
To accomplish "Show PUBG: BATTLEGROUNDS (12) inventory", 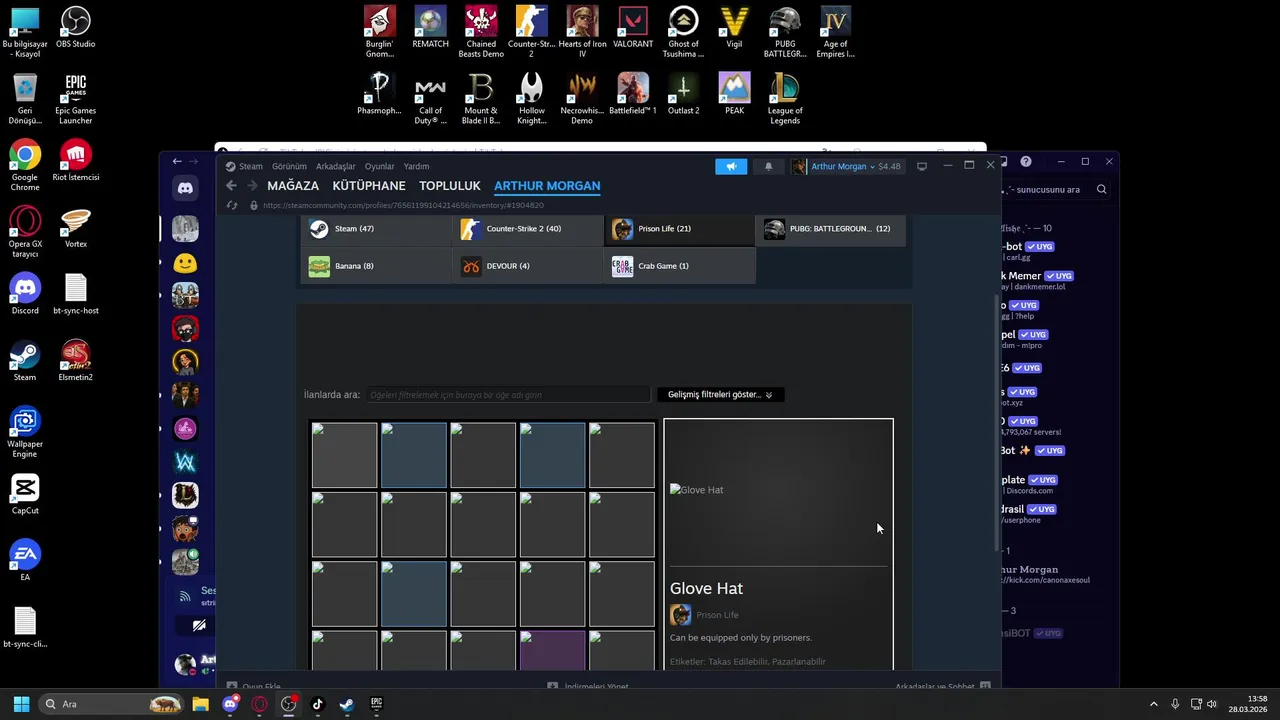I will (x=831, y=229).
